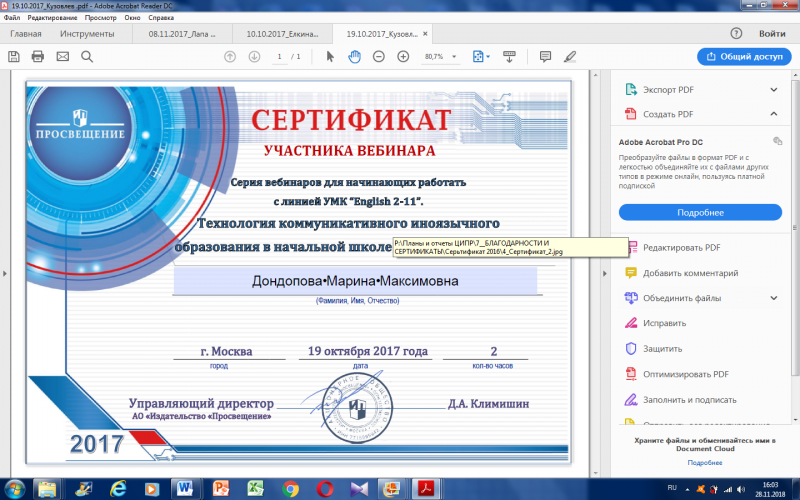Open the Редактирование menu
The width and height of the screenshot is (800, 500).
point(52,17)
